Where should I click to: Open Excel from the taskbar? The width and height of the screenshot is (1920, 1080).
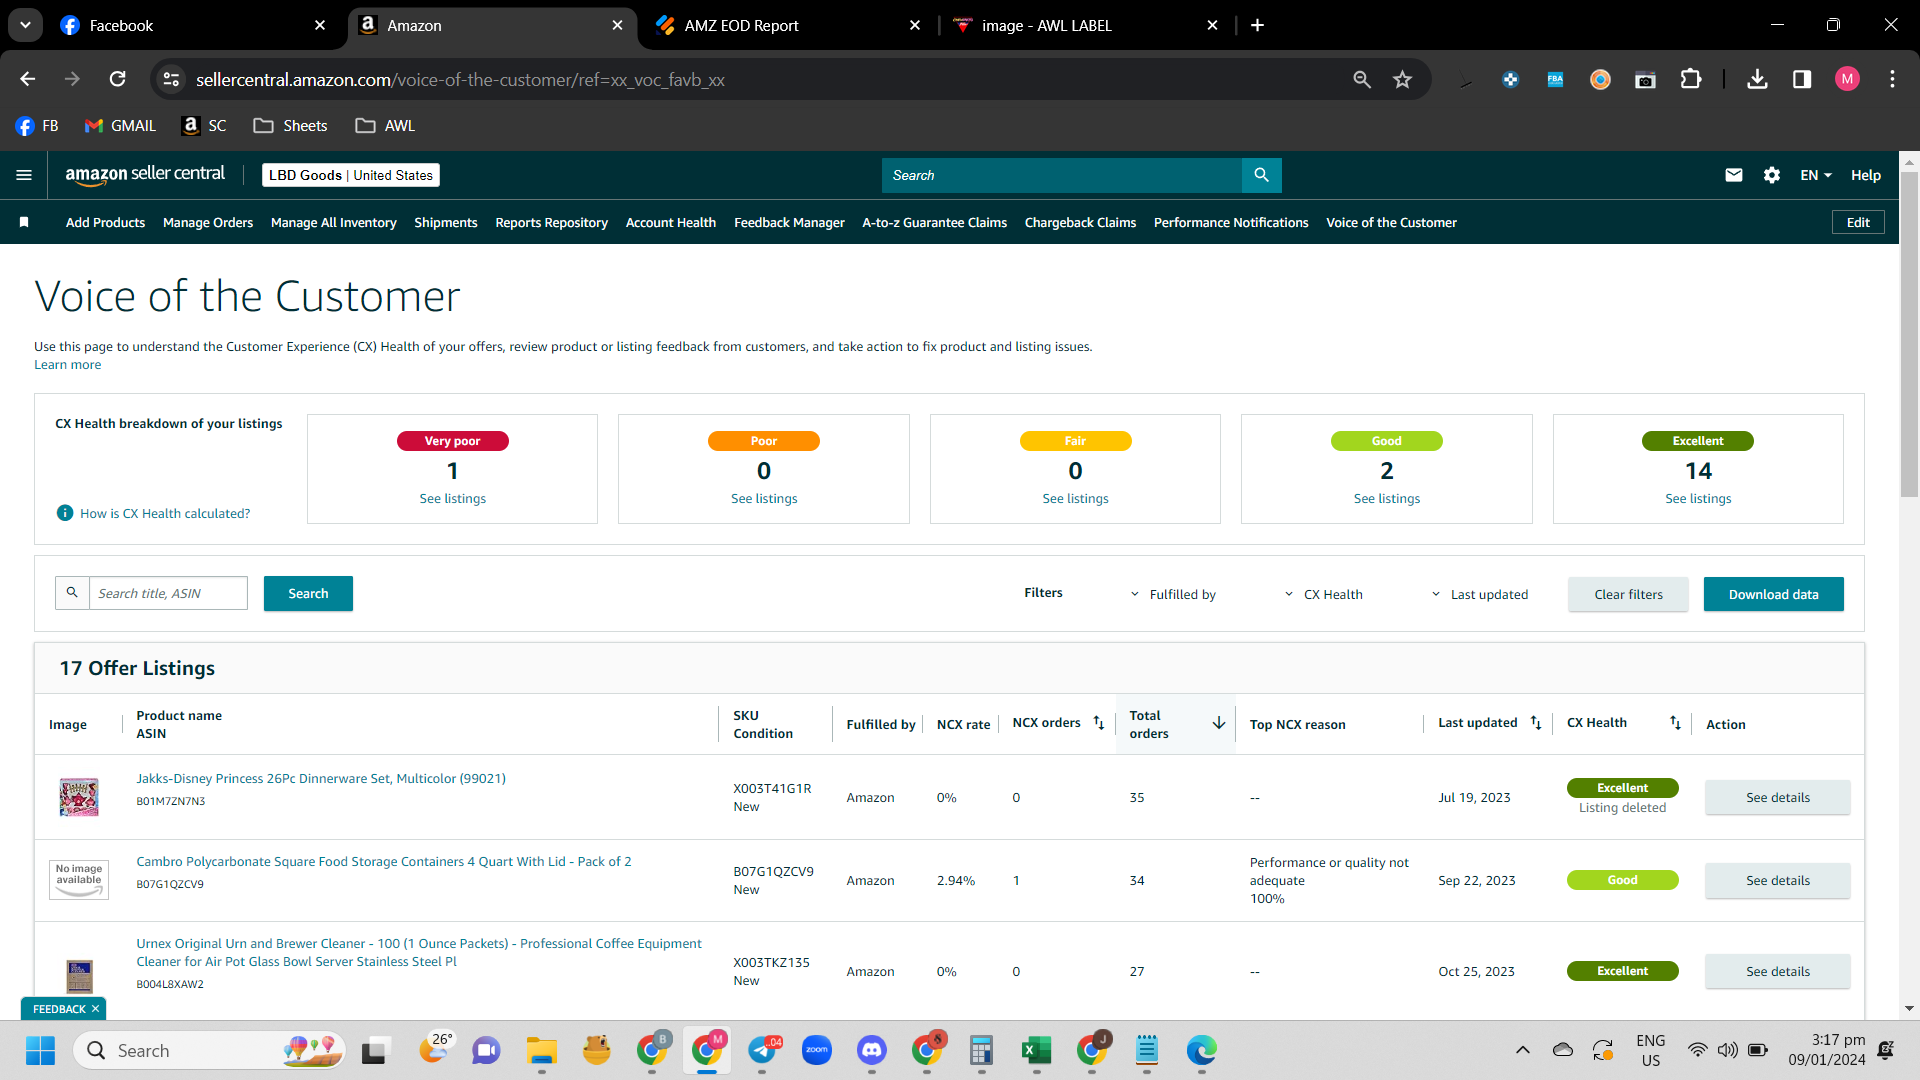[x=1037, y=1050]
